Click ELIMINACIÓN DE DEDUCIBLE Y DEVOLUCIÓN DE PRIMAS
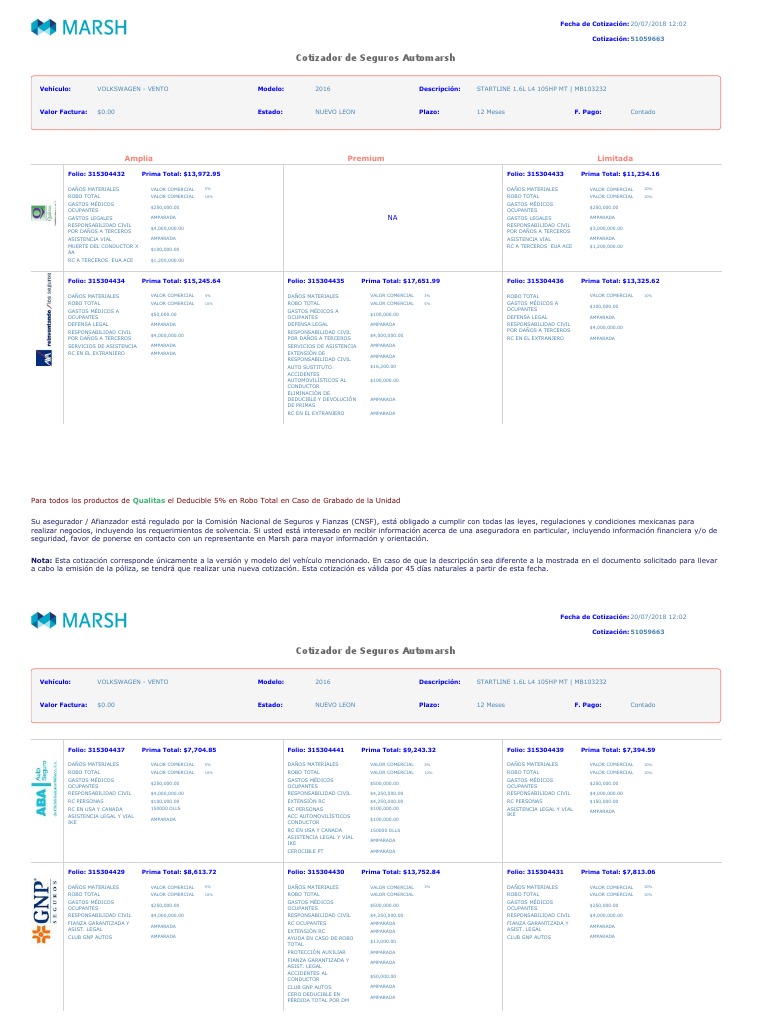The width and height of the screenshot is (768, 1024). tap(322, 399)
